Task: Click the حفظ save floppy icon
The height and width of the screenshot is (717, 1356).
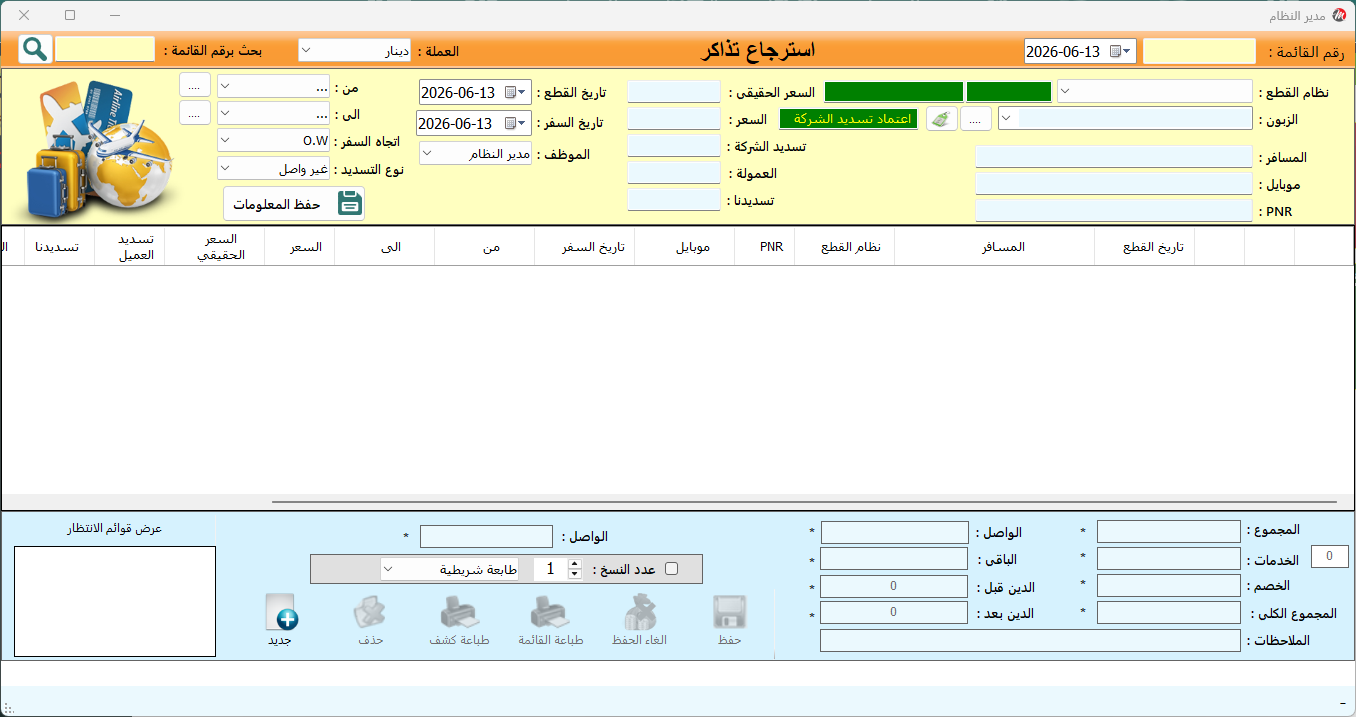Action: (x=729, y=612)
